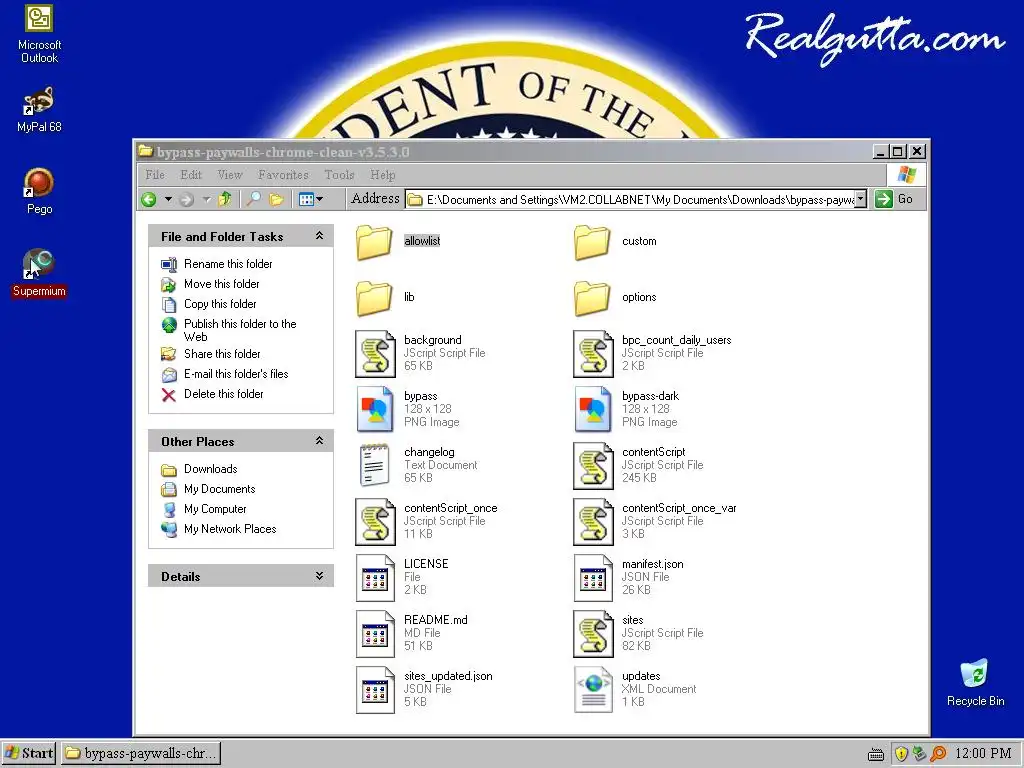The height and width of the screenshot is (768, 1024).
Task: Click the Up folder toolbar icon
Action: 225,199
